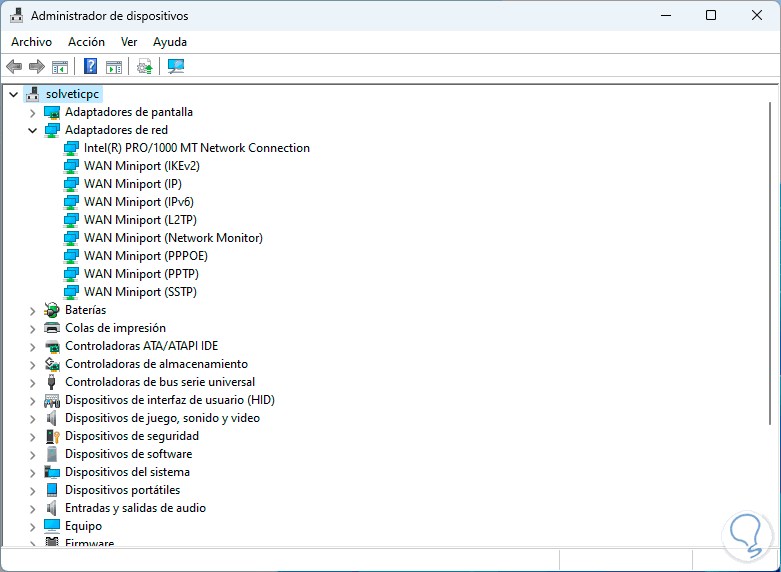
Task: Click the solveticpc computer icon
Action: click(32, 94)
